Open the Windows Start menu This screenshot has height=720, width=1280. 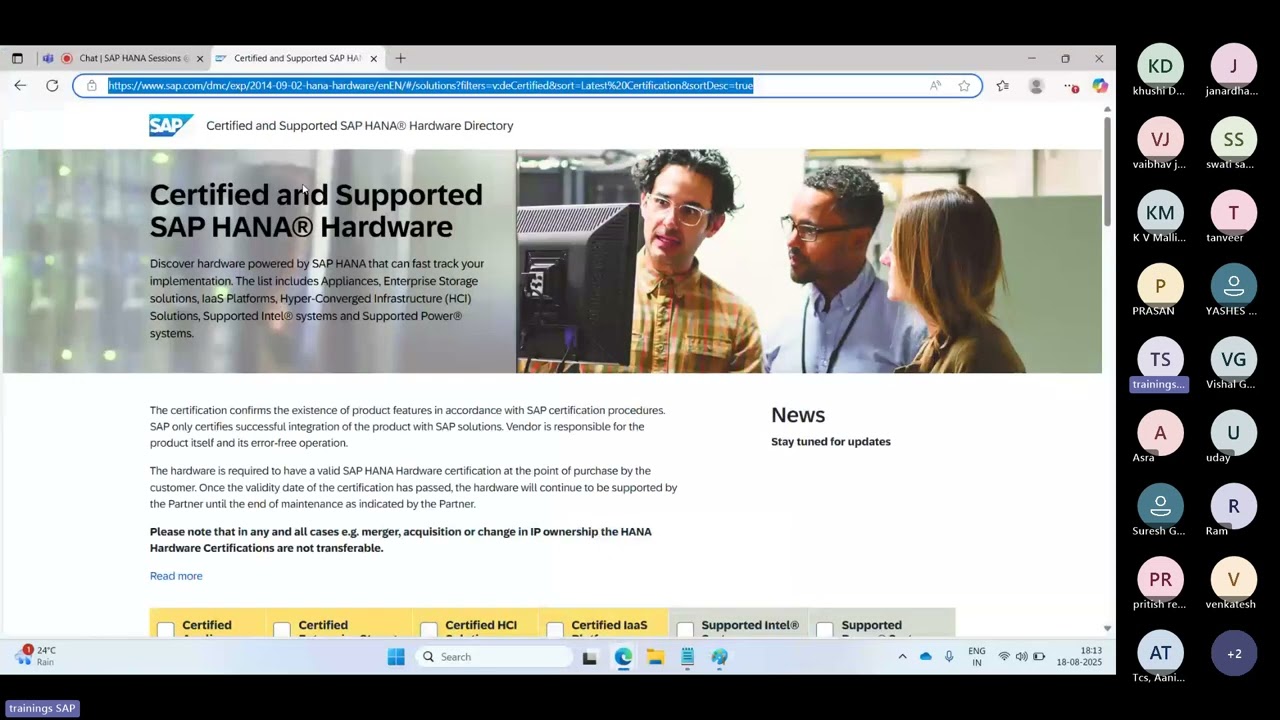[396, 657]
